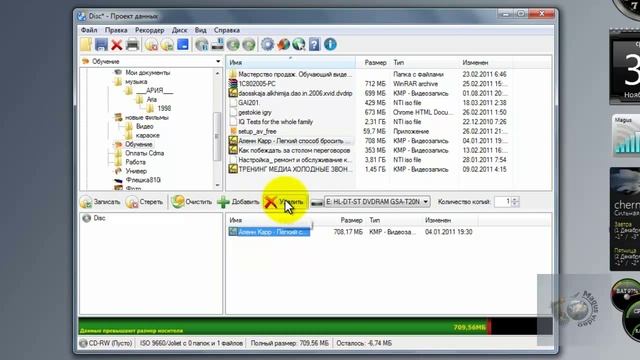
Task: Select the караоке folder in tree
Action: (147, 136)
